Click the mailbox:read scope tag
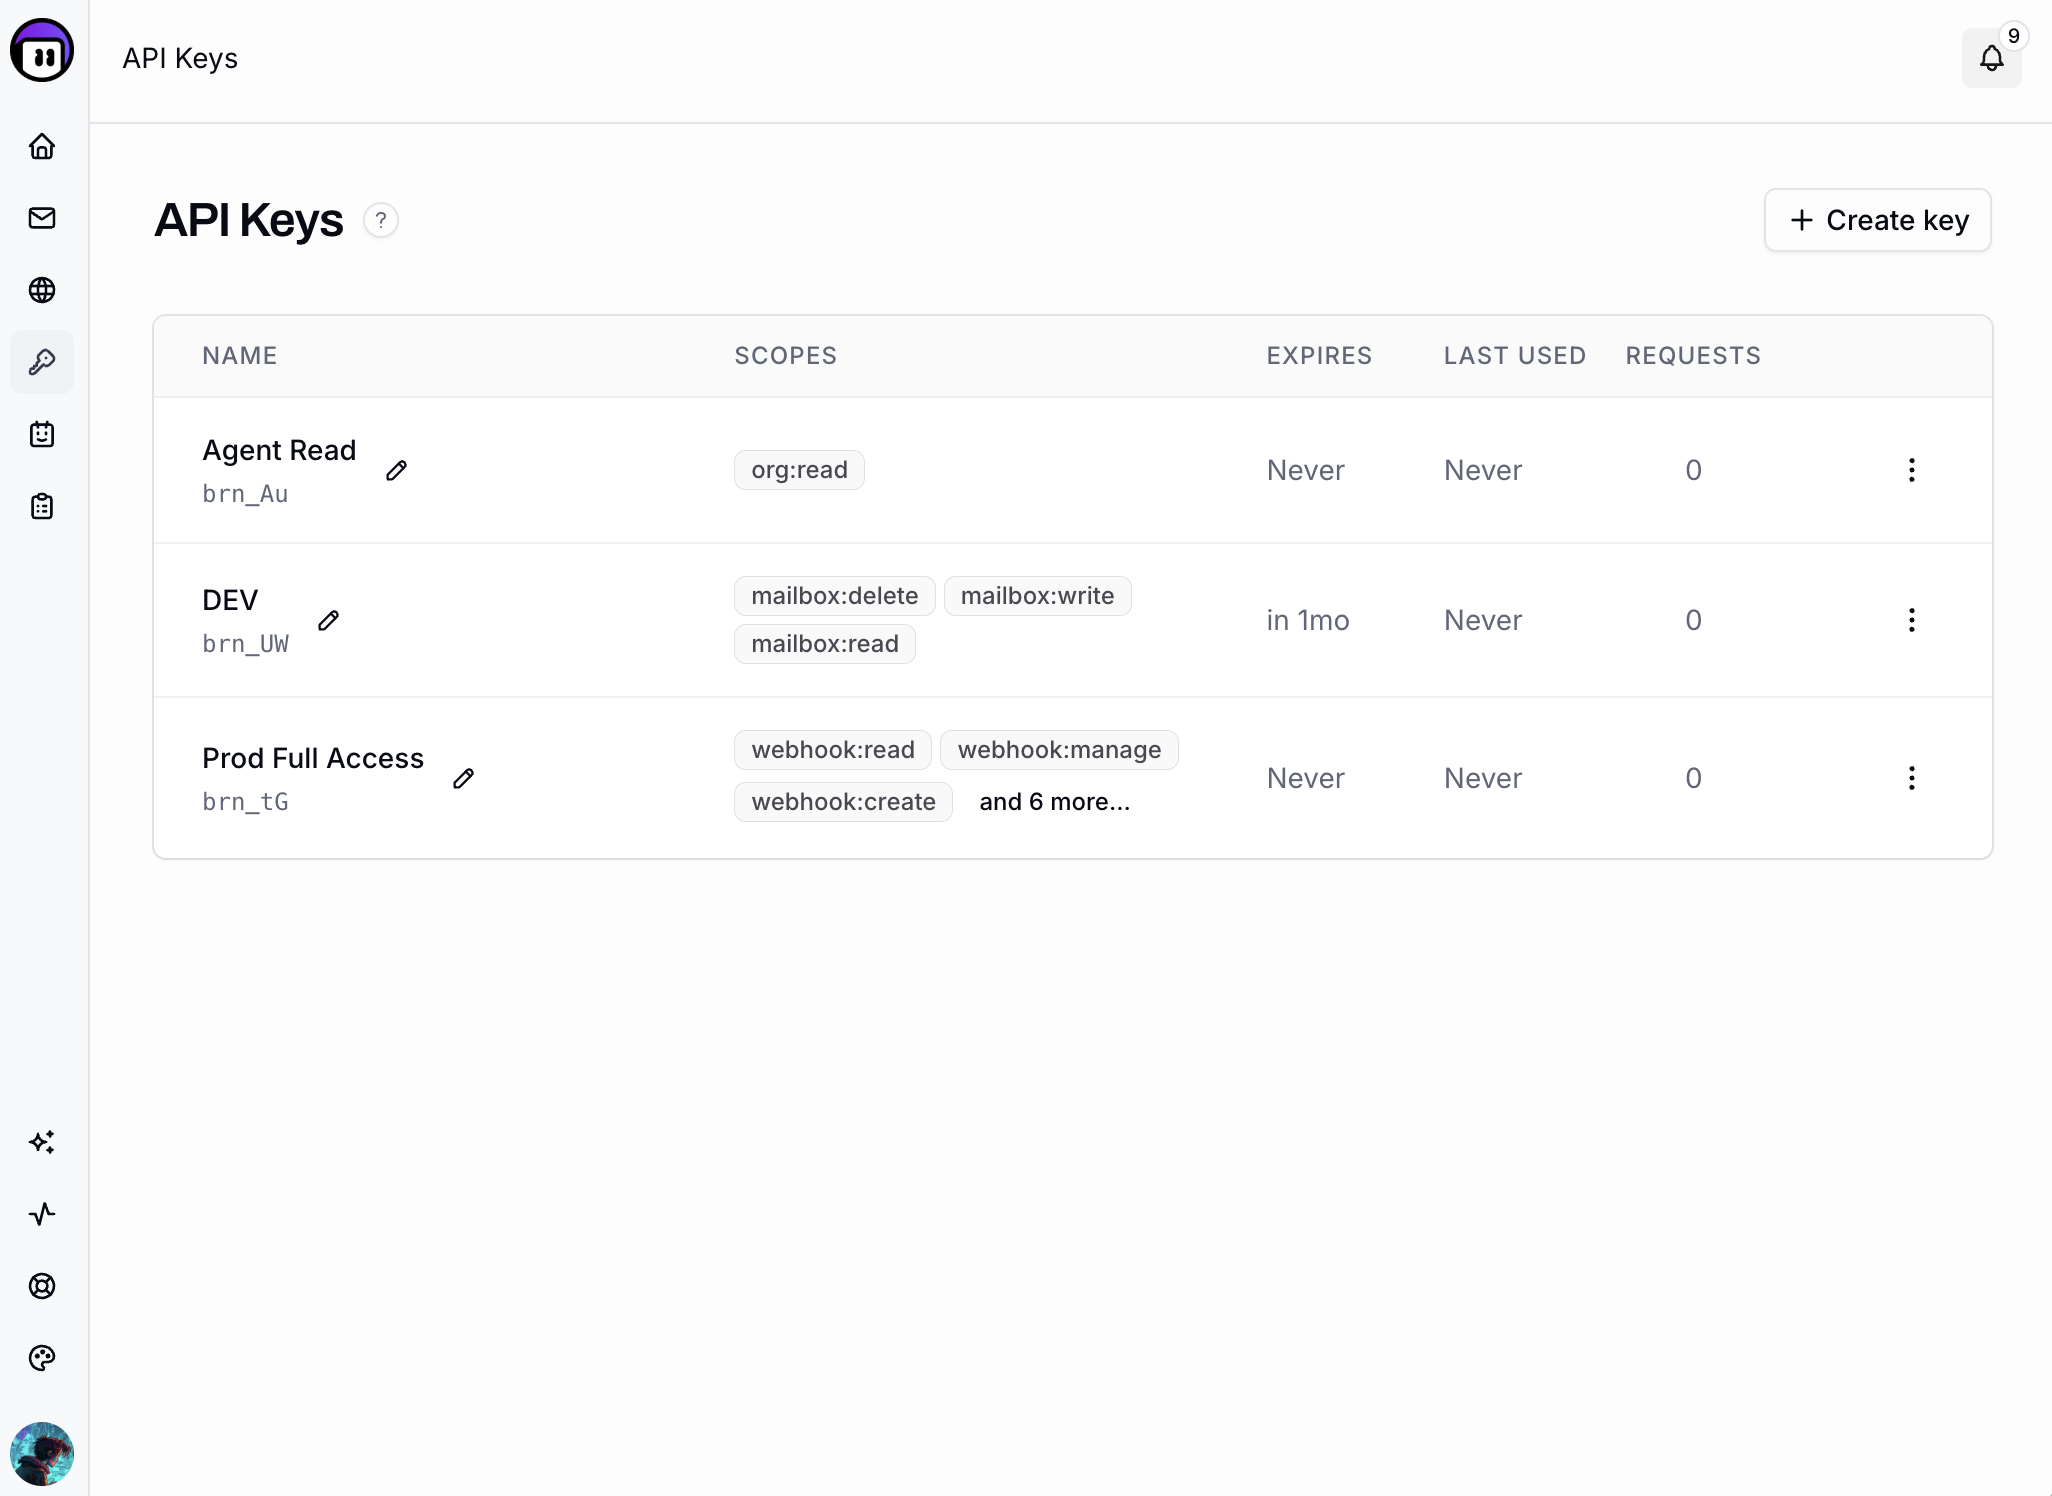2052x1496 pixels. point(825,644)
